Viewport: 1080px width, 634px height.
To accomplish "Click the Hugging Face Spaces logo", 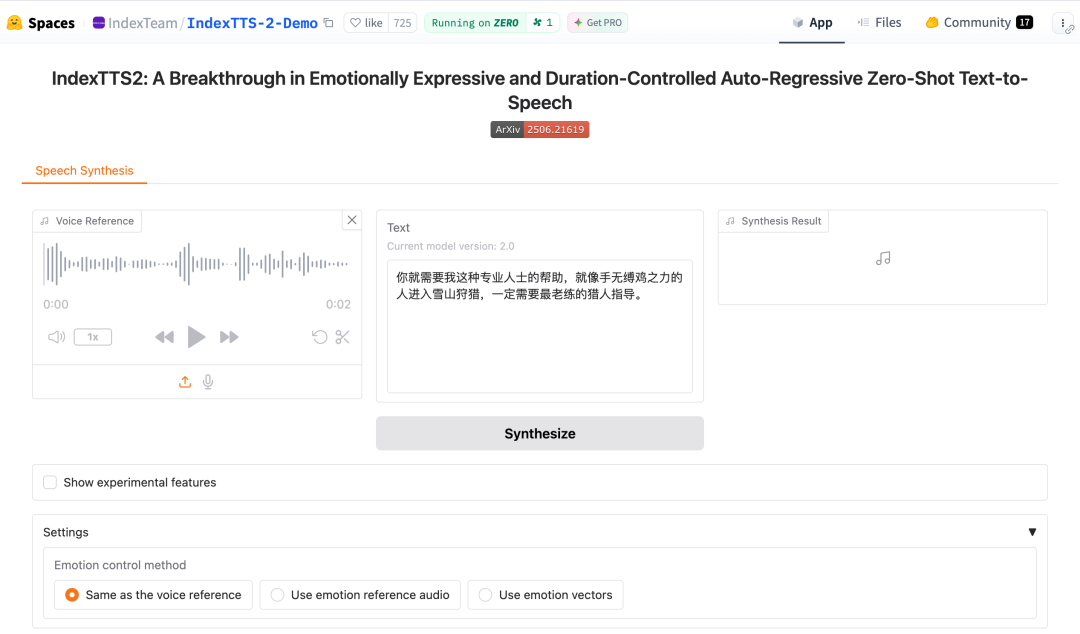I will [x=41, y=23].
